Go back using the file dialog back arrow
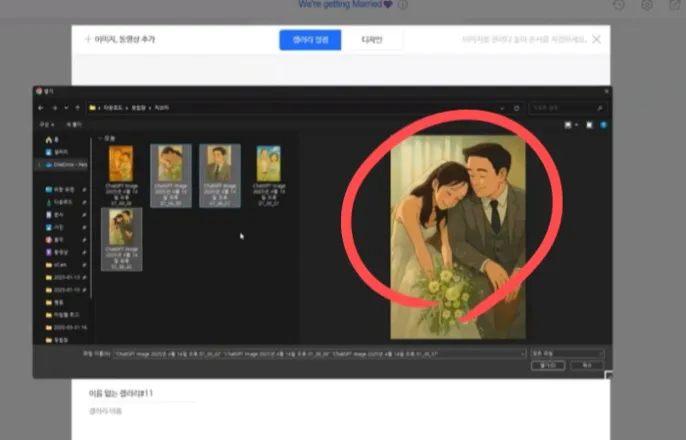 pyautogui.click(x=41, y=108)
